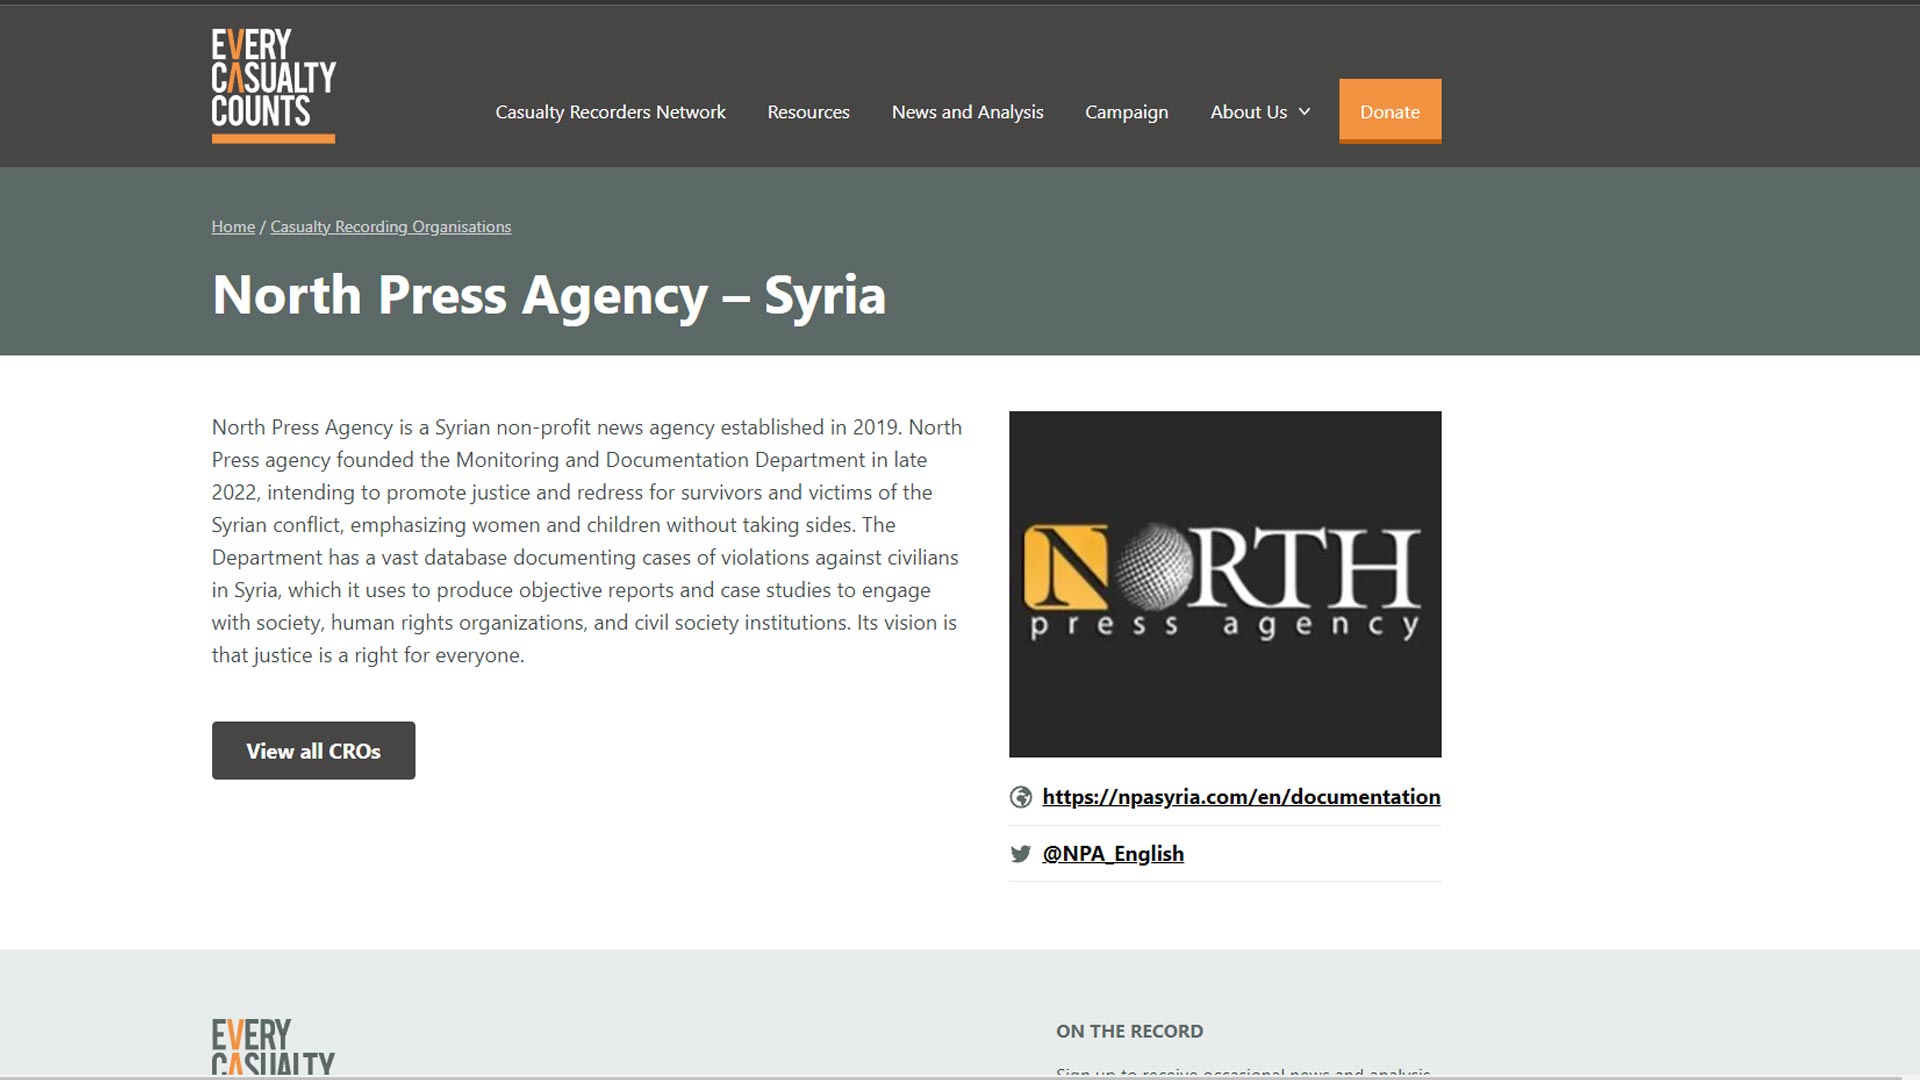Screen dimensions: 1920x1080
Task: Click the organisation description paragraph
Action: [587, 541]
